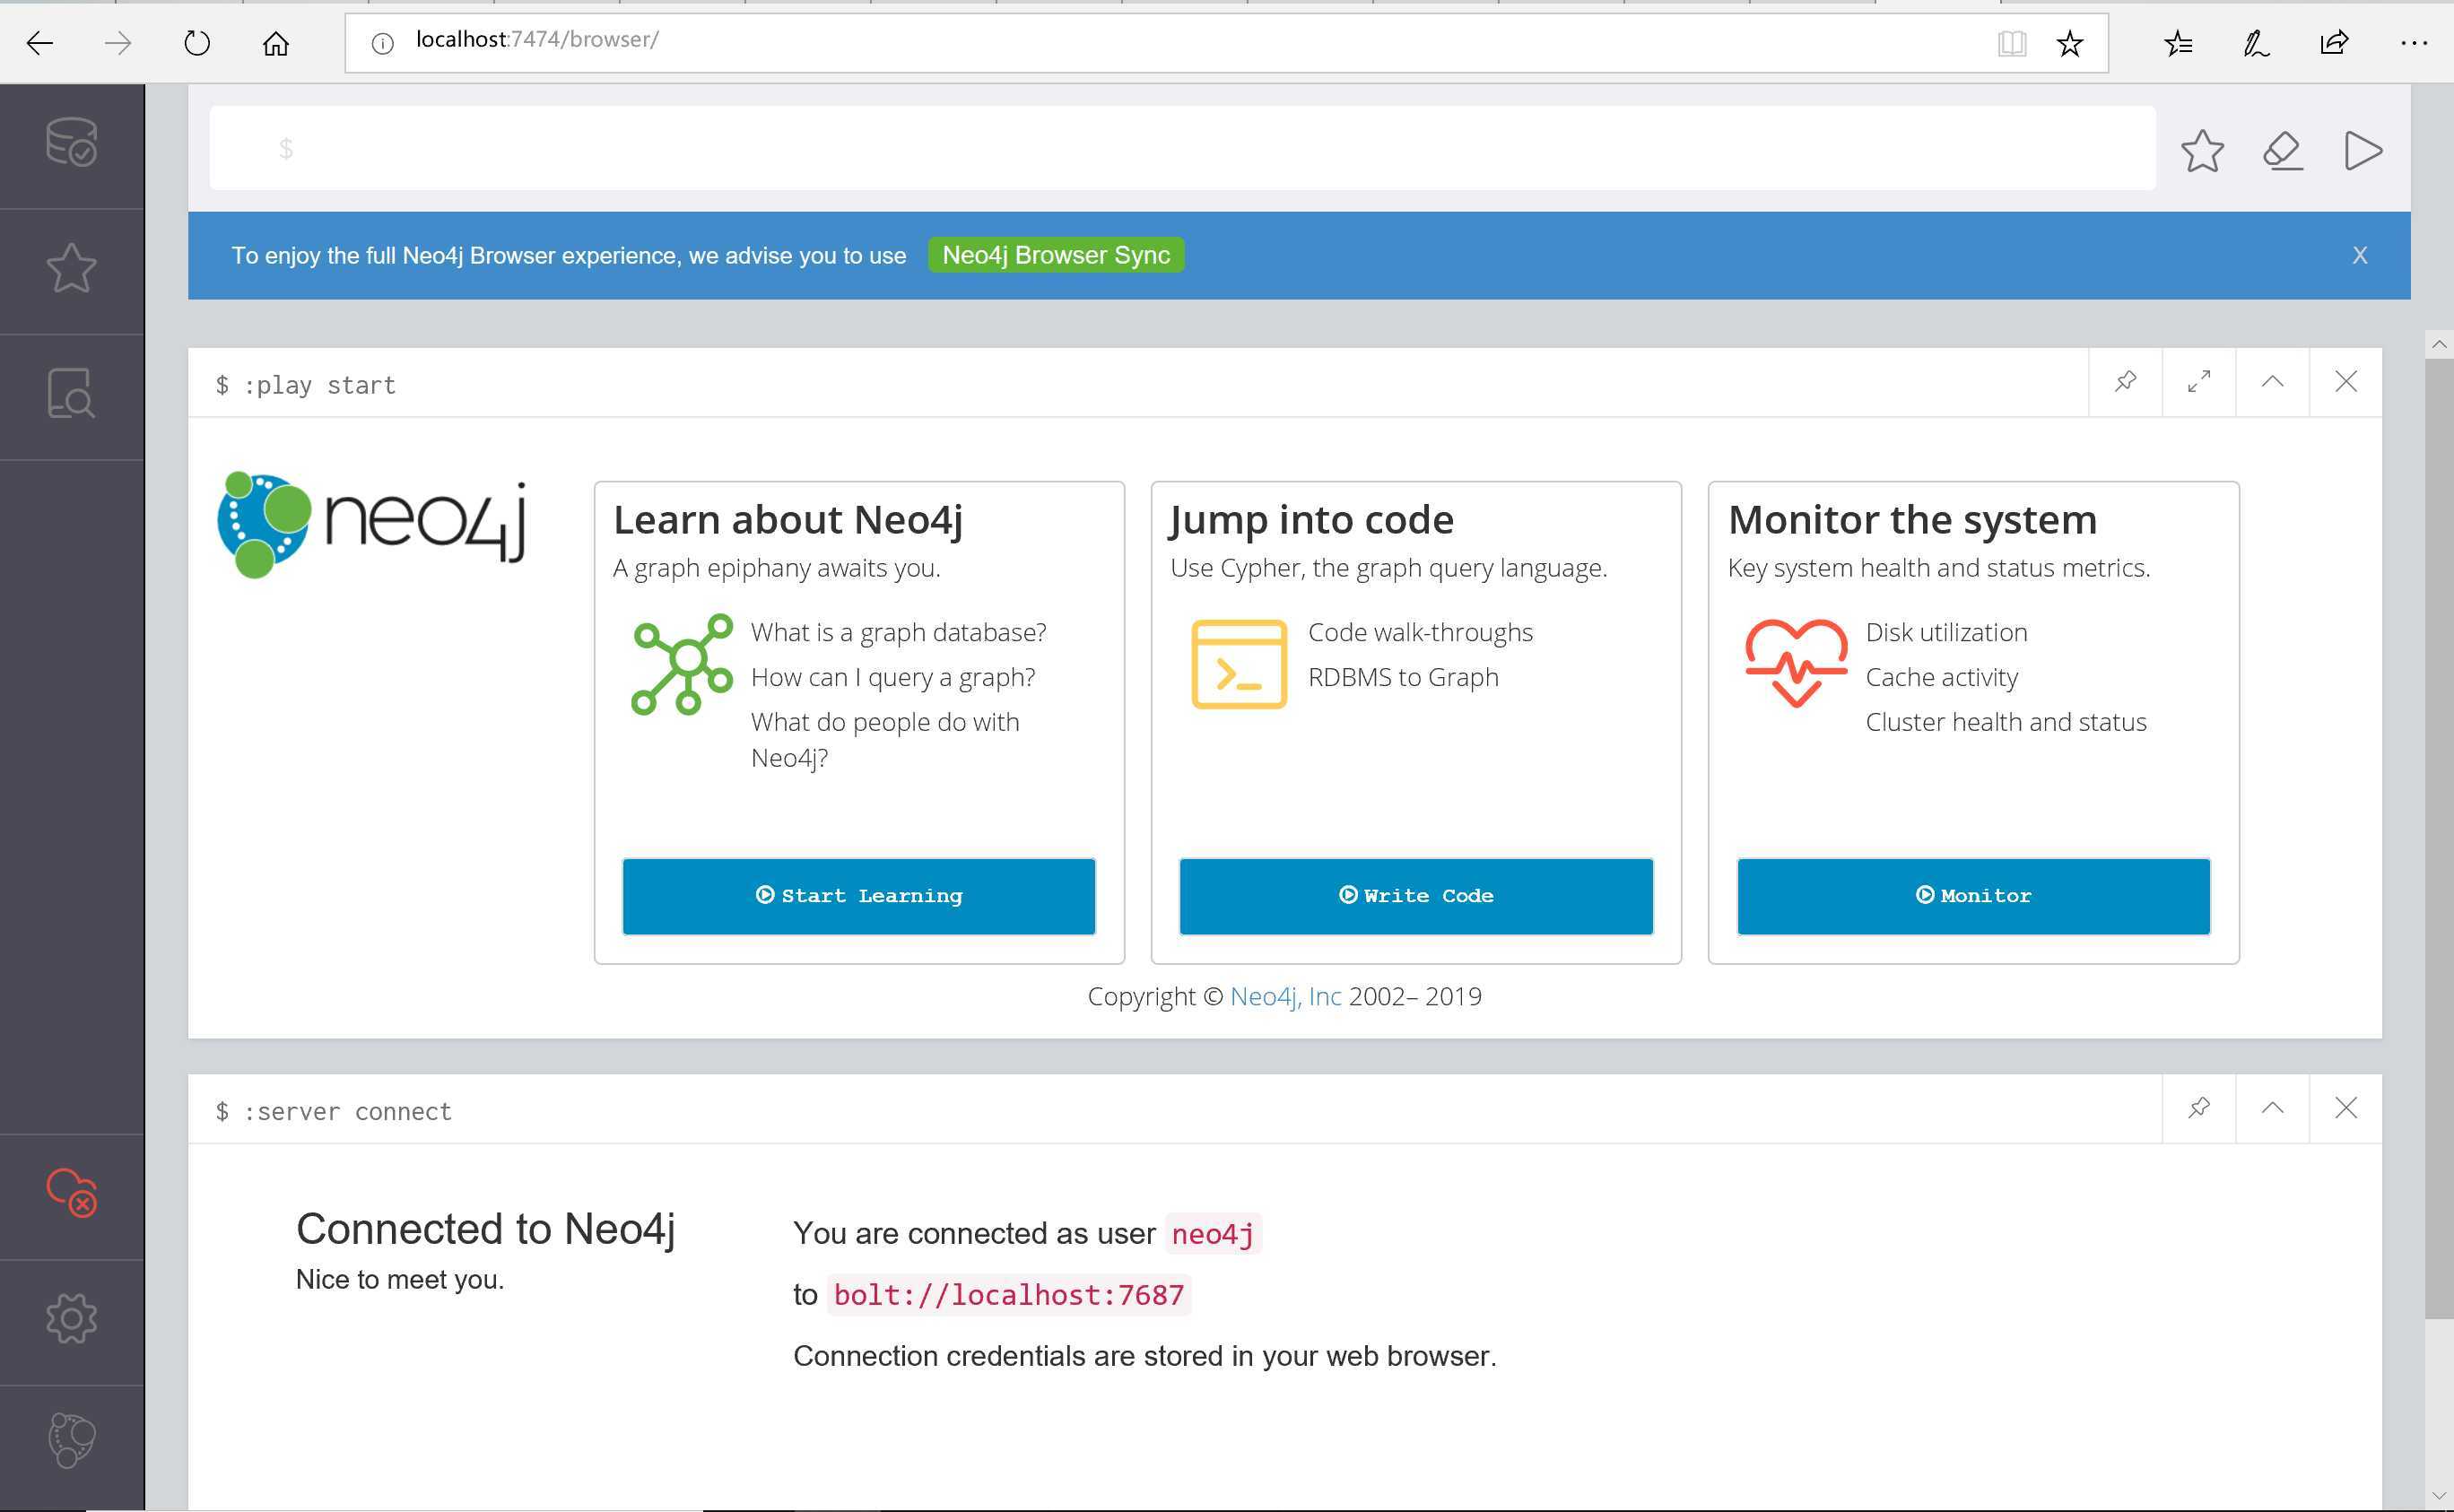The image size is (2454, 1512).
Task: Share this page icon
Action: point(2334,43)
